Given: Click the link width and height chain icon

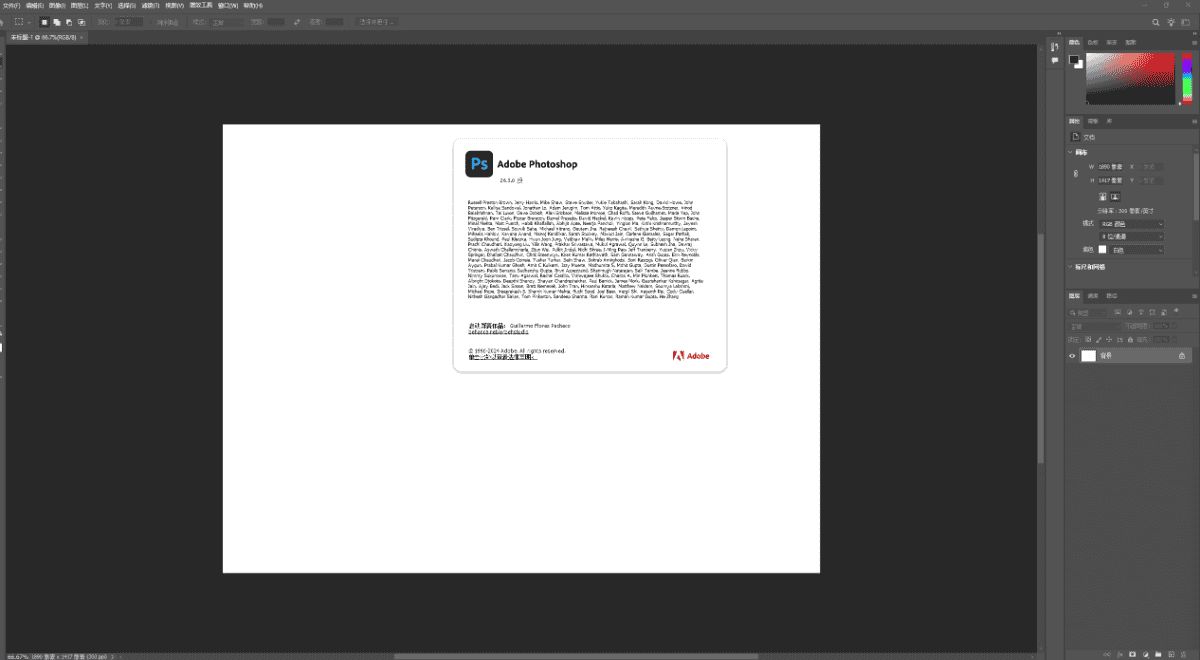Looking at the screenshot, I should coord(1075,173).
